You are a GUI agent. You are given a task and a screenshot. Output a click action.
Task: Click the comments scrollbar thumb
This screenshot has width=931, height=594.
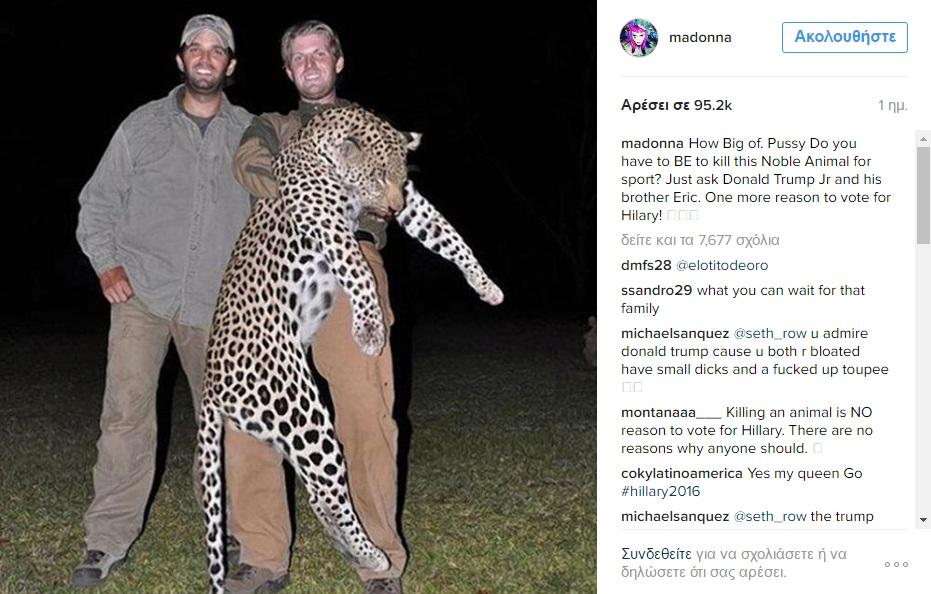(x=923, y=195)
